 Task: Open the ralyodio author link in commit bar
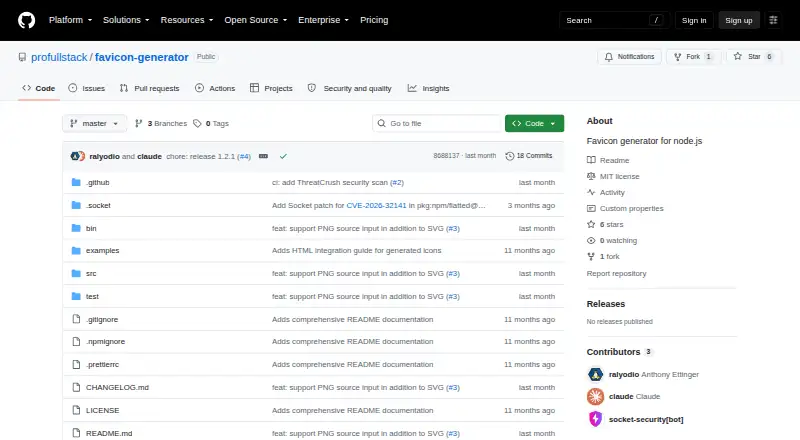[x=104, y=156]
